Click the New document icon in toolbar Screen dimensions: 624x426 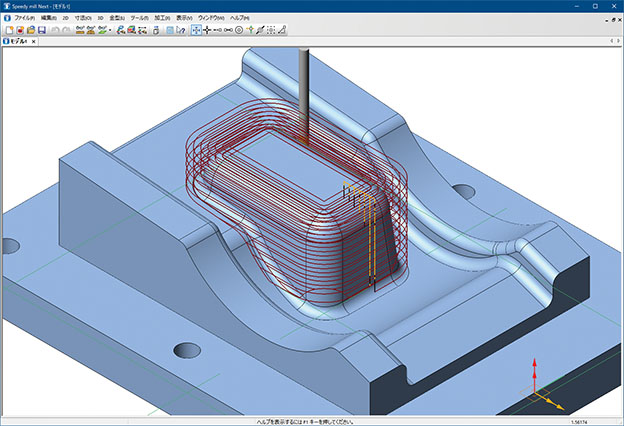tap(8, 31)
